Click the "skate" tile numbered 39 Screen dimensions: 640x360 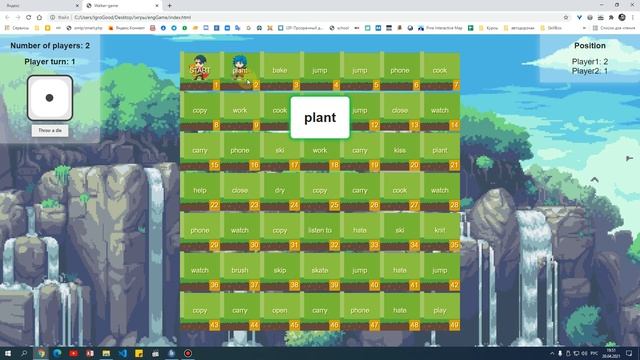tap(320, 271)
